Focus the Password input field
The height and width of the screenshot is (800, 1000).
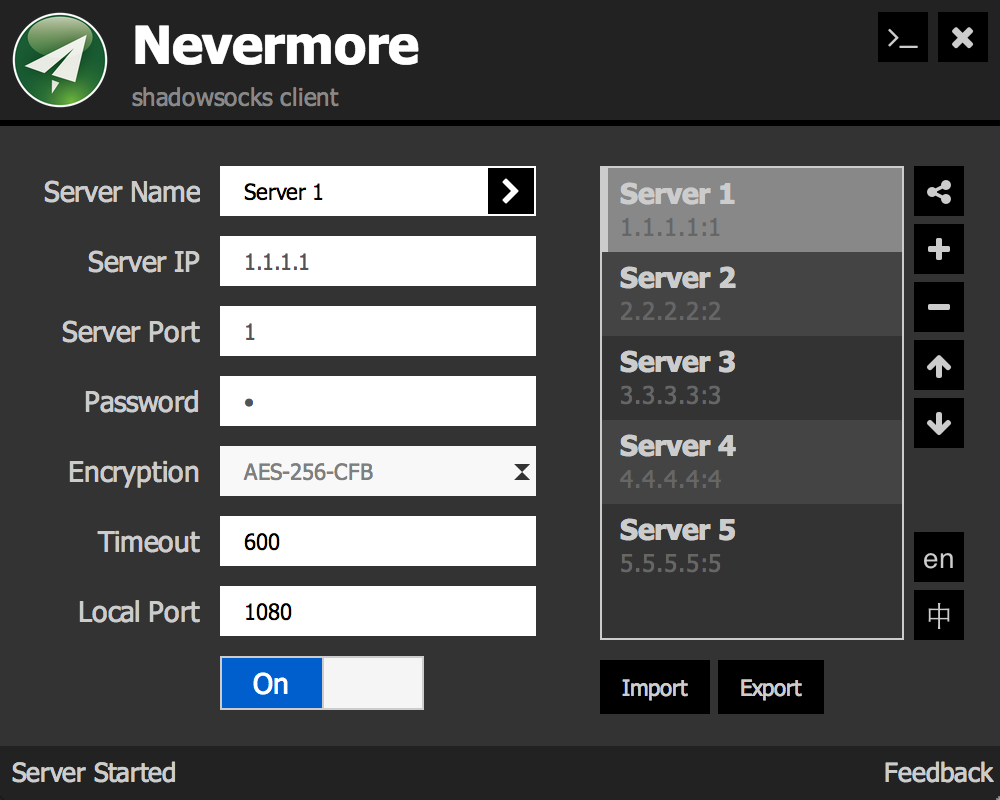pos(378,401)
